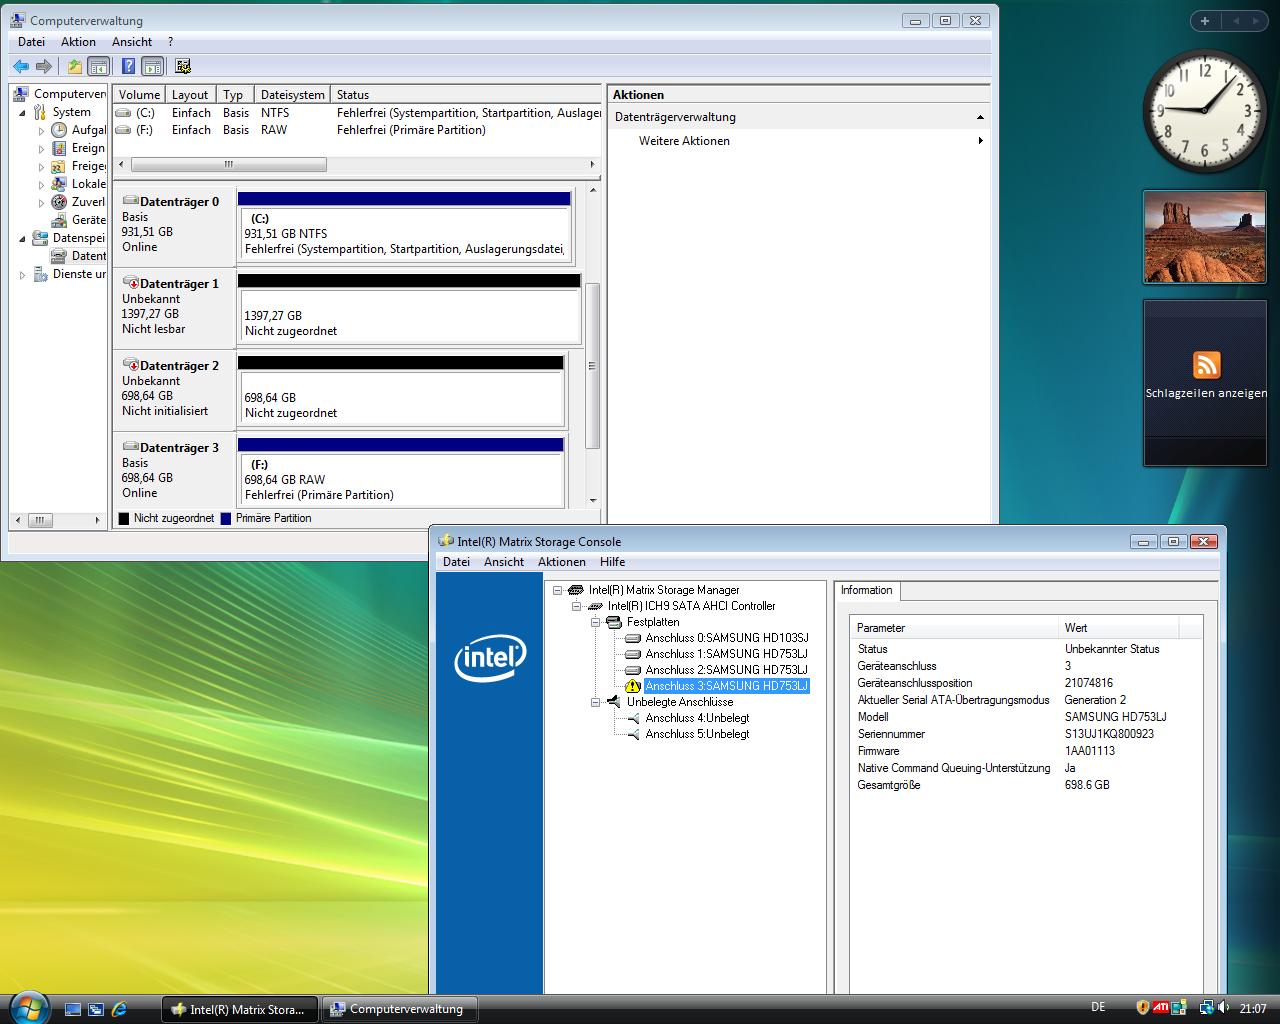1280x1024 pixels.
Task: Collapse the Festplatten node
Action: 596,622
